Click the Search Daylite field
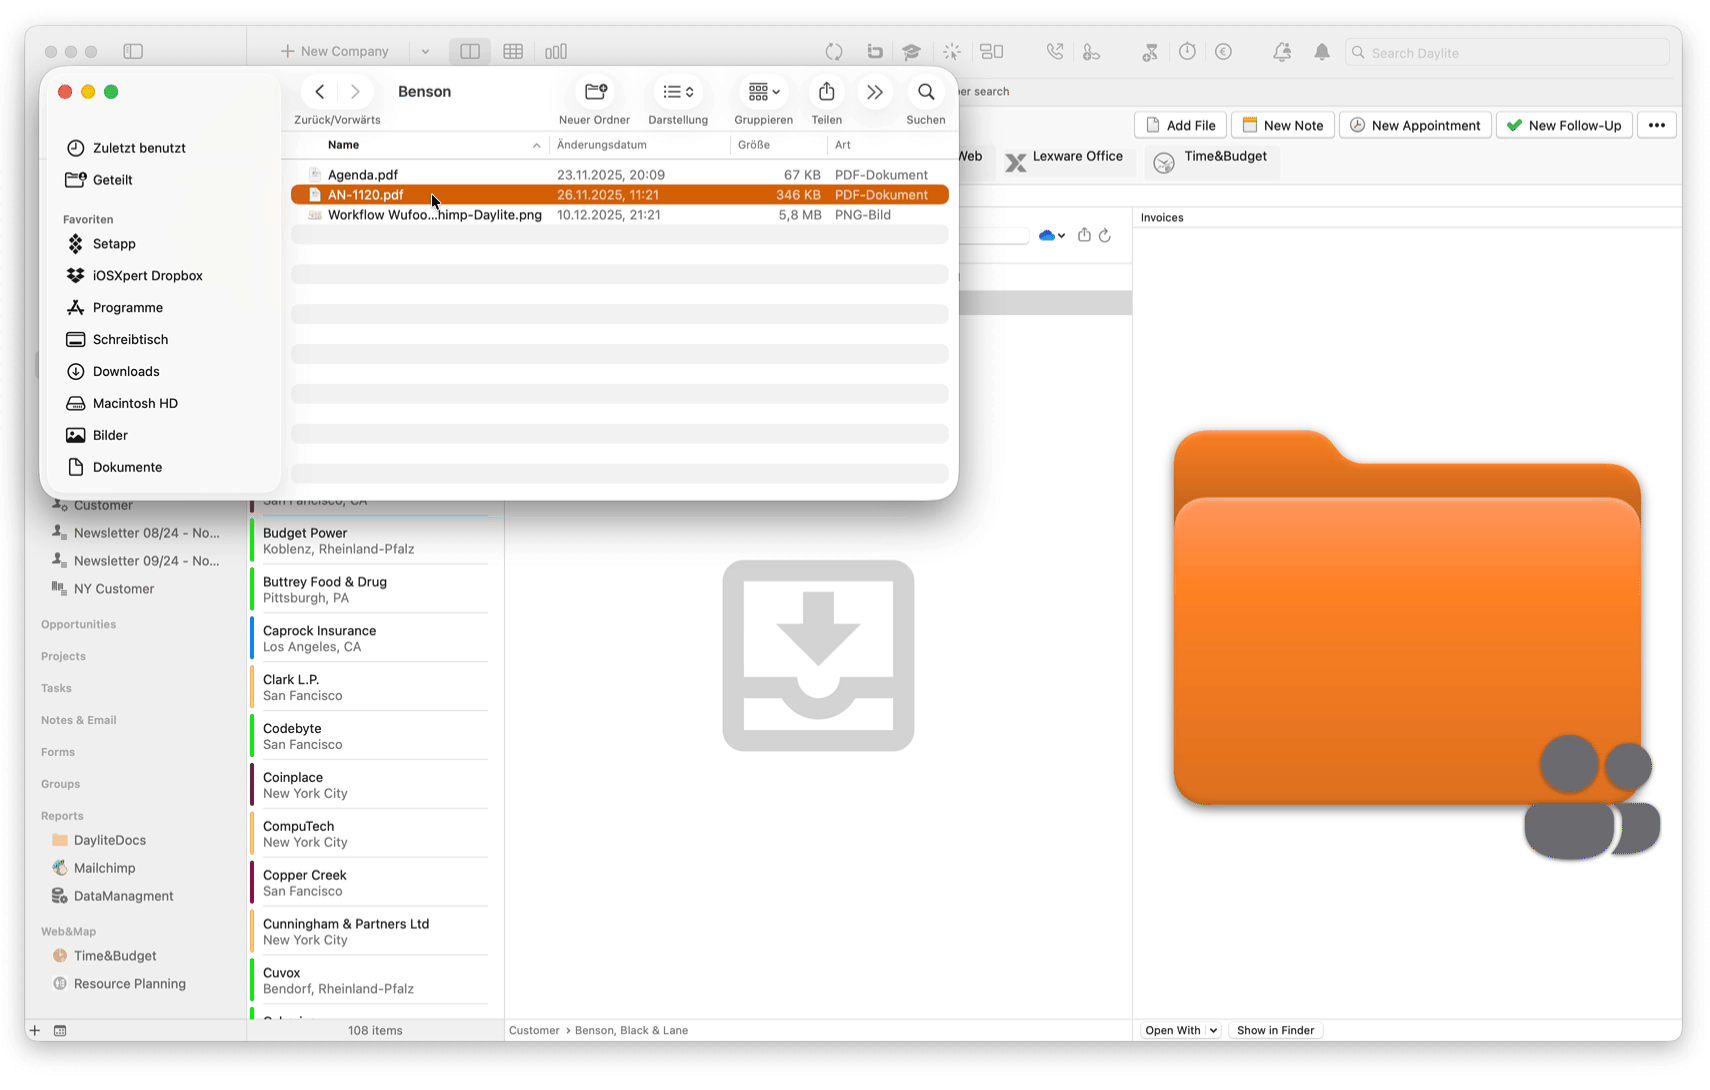Image resolution: width=1710 pixels, height=1090 pixels. 1508,52
